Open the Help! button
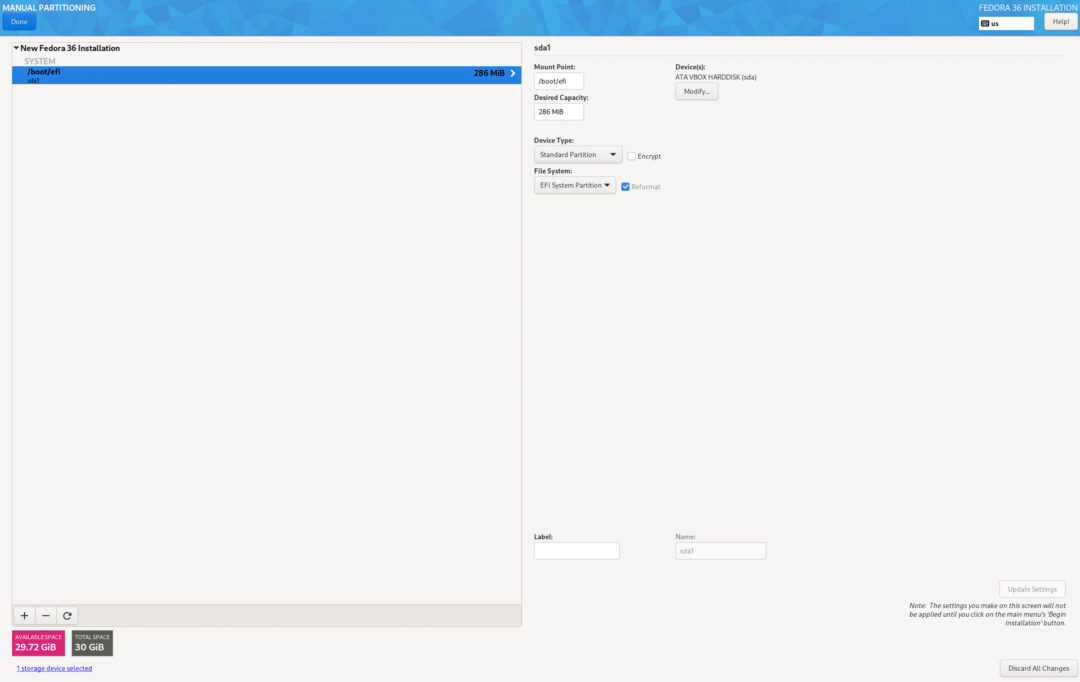Image resolution: width=1080 pixels, height=682 pixels. [1061, 21]
